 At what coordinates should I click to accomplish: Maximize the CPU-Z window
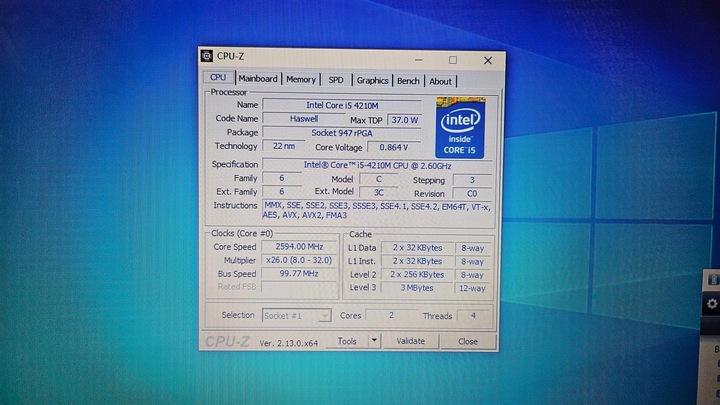point(453,60)
